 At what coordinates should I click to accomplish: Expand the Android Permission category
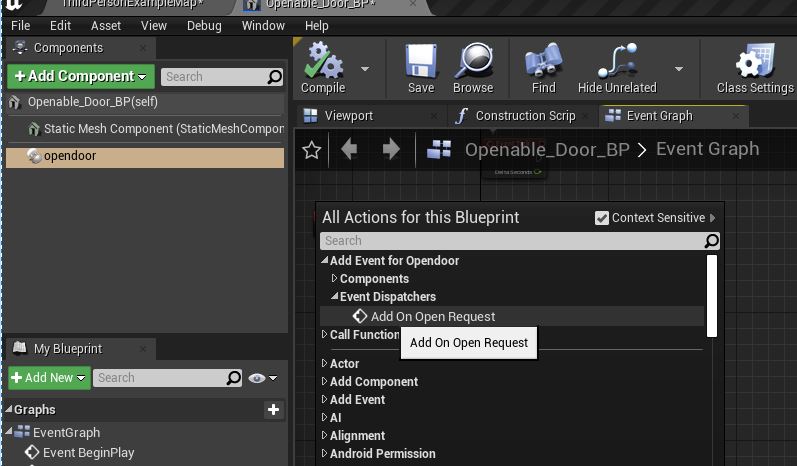point(324,453)
